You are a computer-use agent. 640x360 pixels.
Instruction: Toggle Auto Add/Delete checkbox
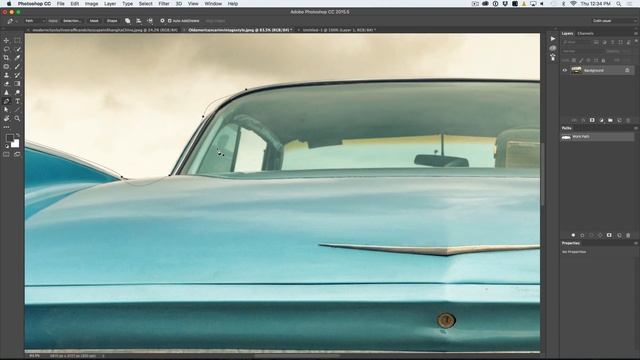169,21
